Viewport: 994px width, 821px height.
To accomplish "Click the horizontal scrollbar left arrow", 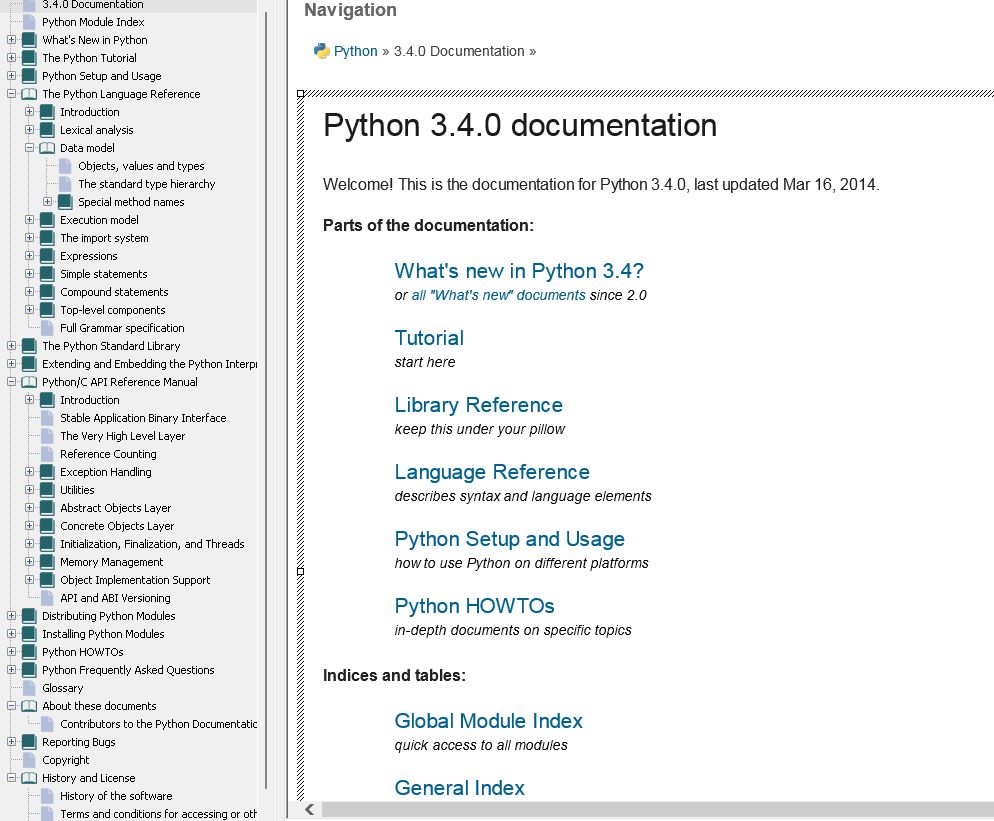I will (309, 810).
